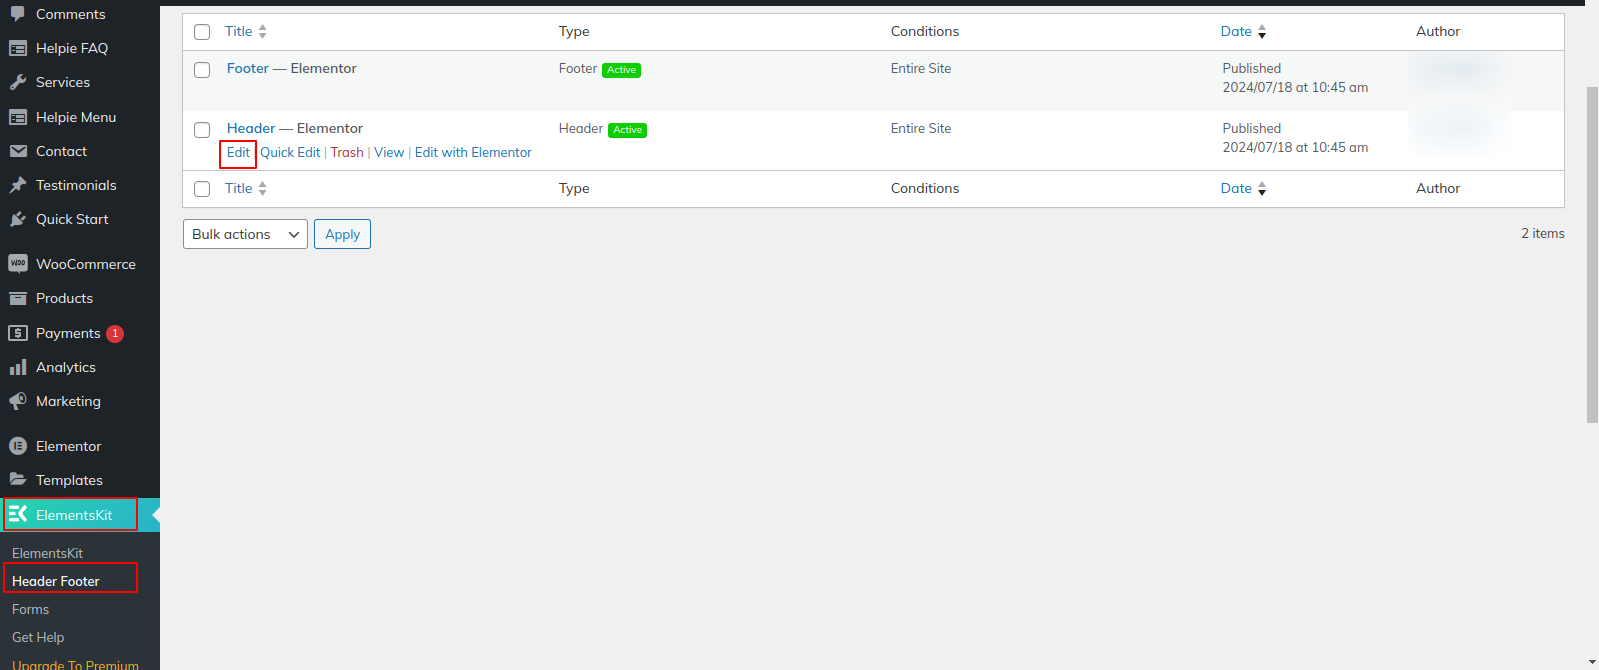Viewport: 1599px width, 670px height.
Task: Open Header Footer submenu item
Action: [56, 581]
